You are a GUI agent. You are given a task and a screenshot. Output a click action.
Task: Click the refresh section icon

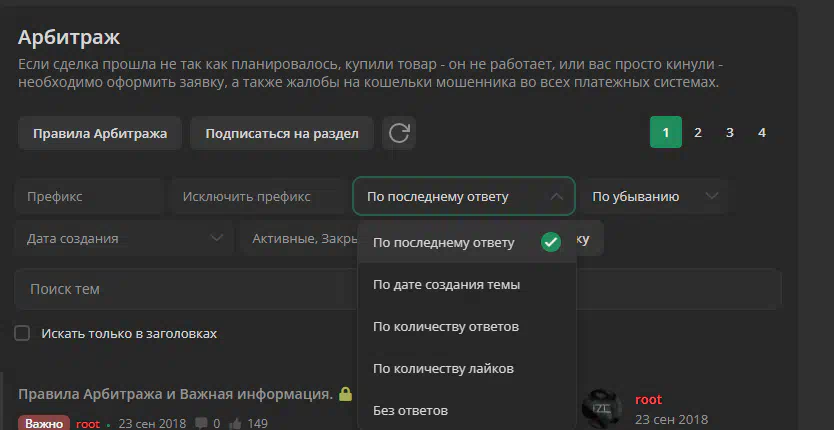(x=399, y=133)
